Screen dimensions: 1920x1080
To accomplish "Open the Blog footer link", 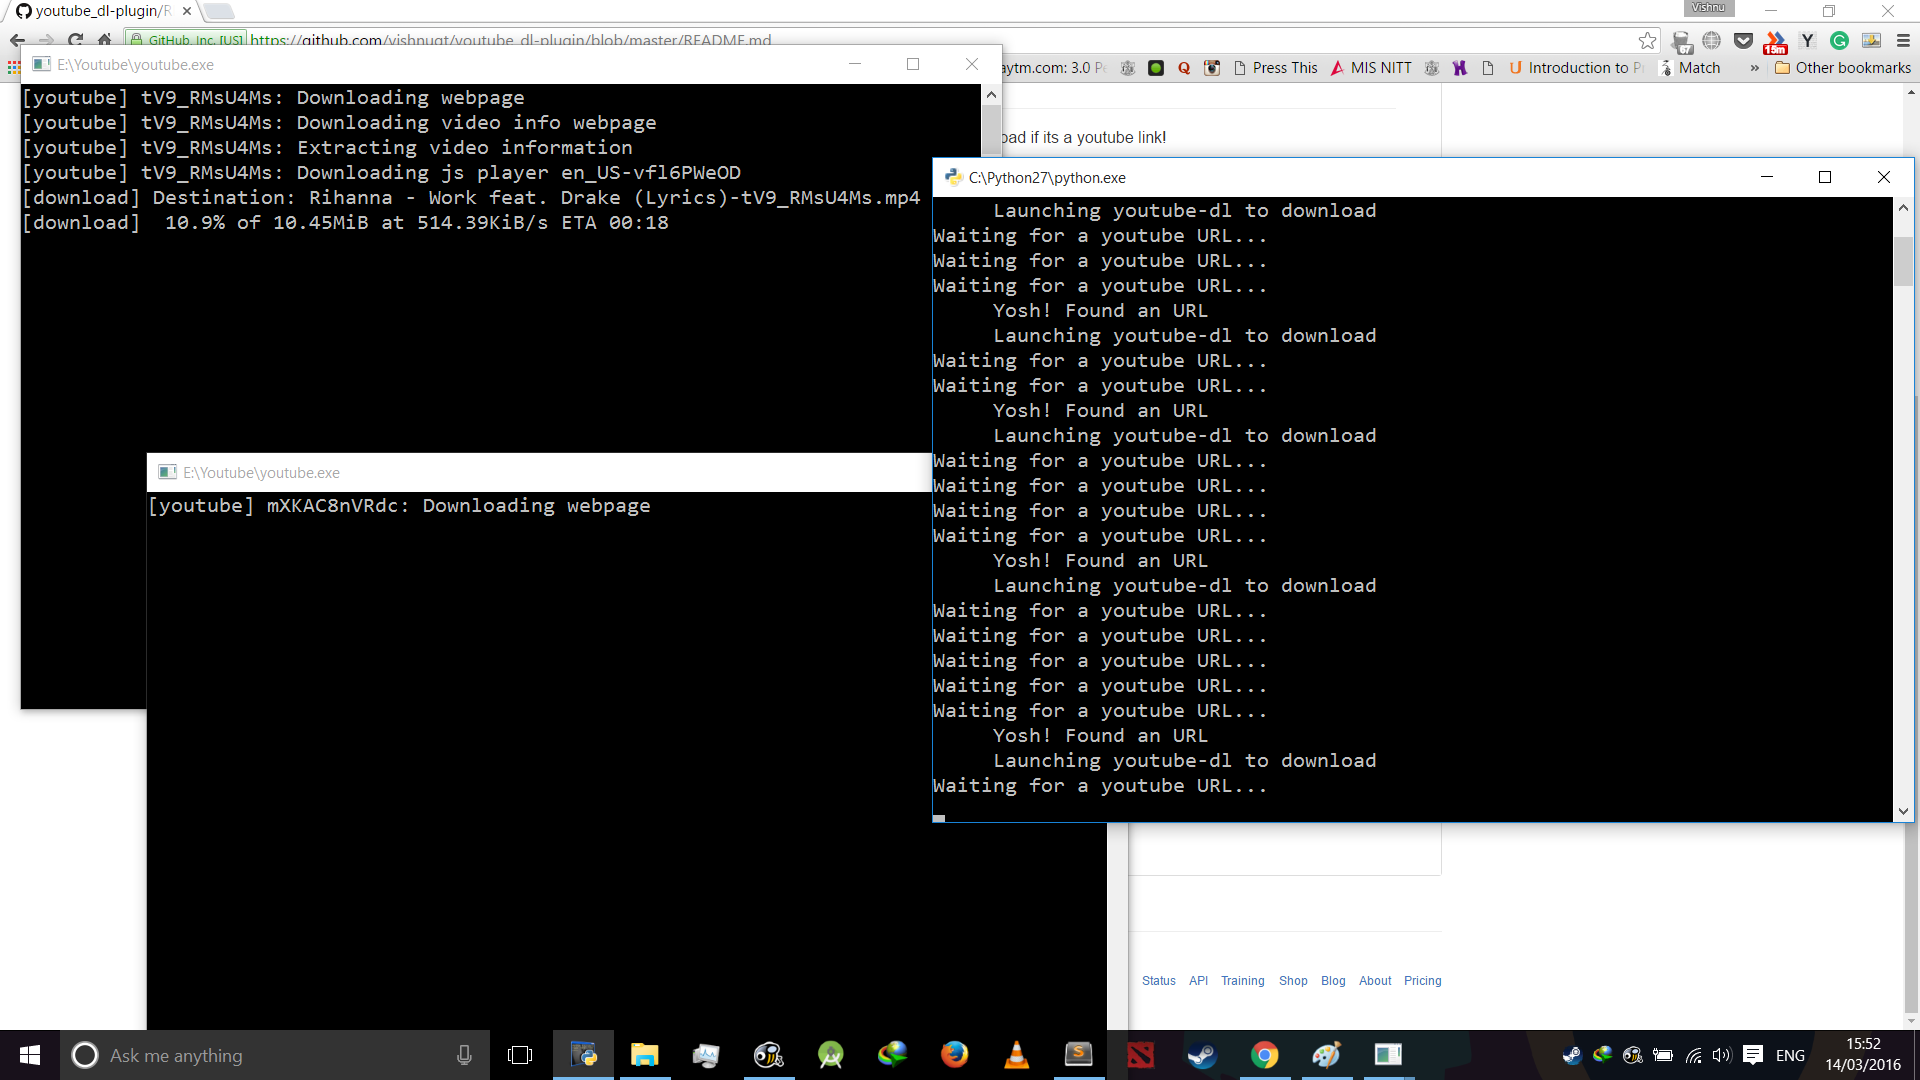I will coord(1333,981).
